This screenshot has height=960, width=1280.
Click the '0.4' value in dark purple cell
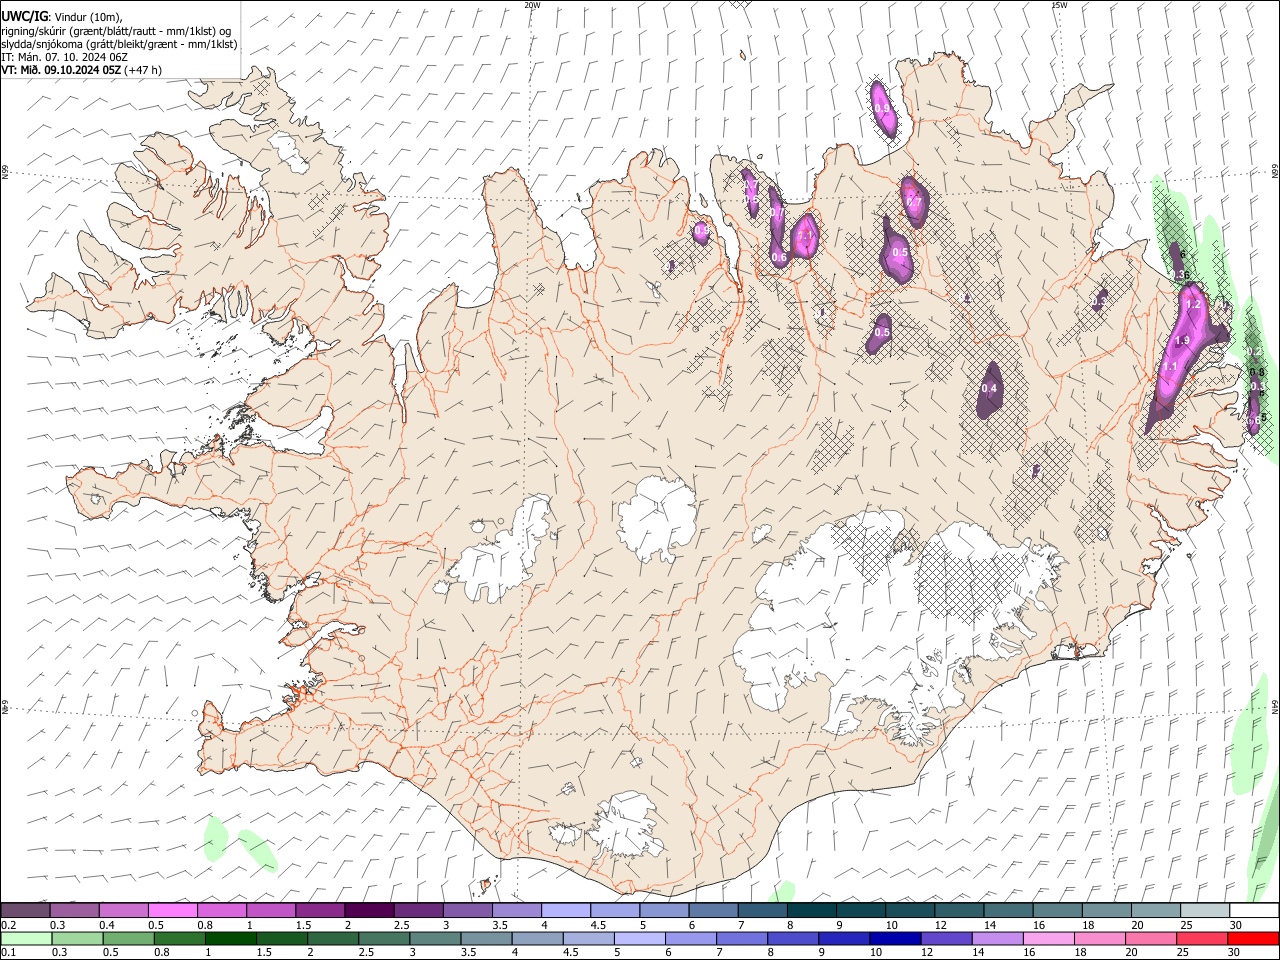990,388
